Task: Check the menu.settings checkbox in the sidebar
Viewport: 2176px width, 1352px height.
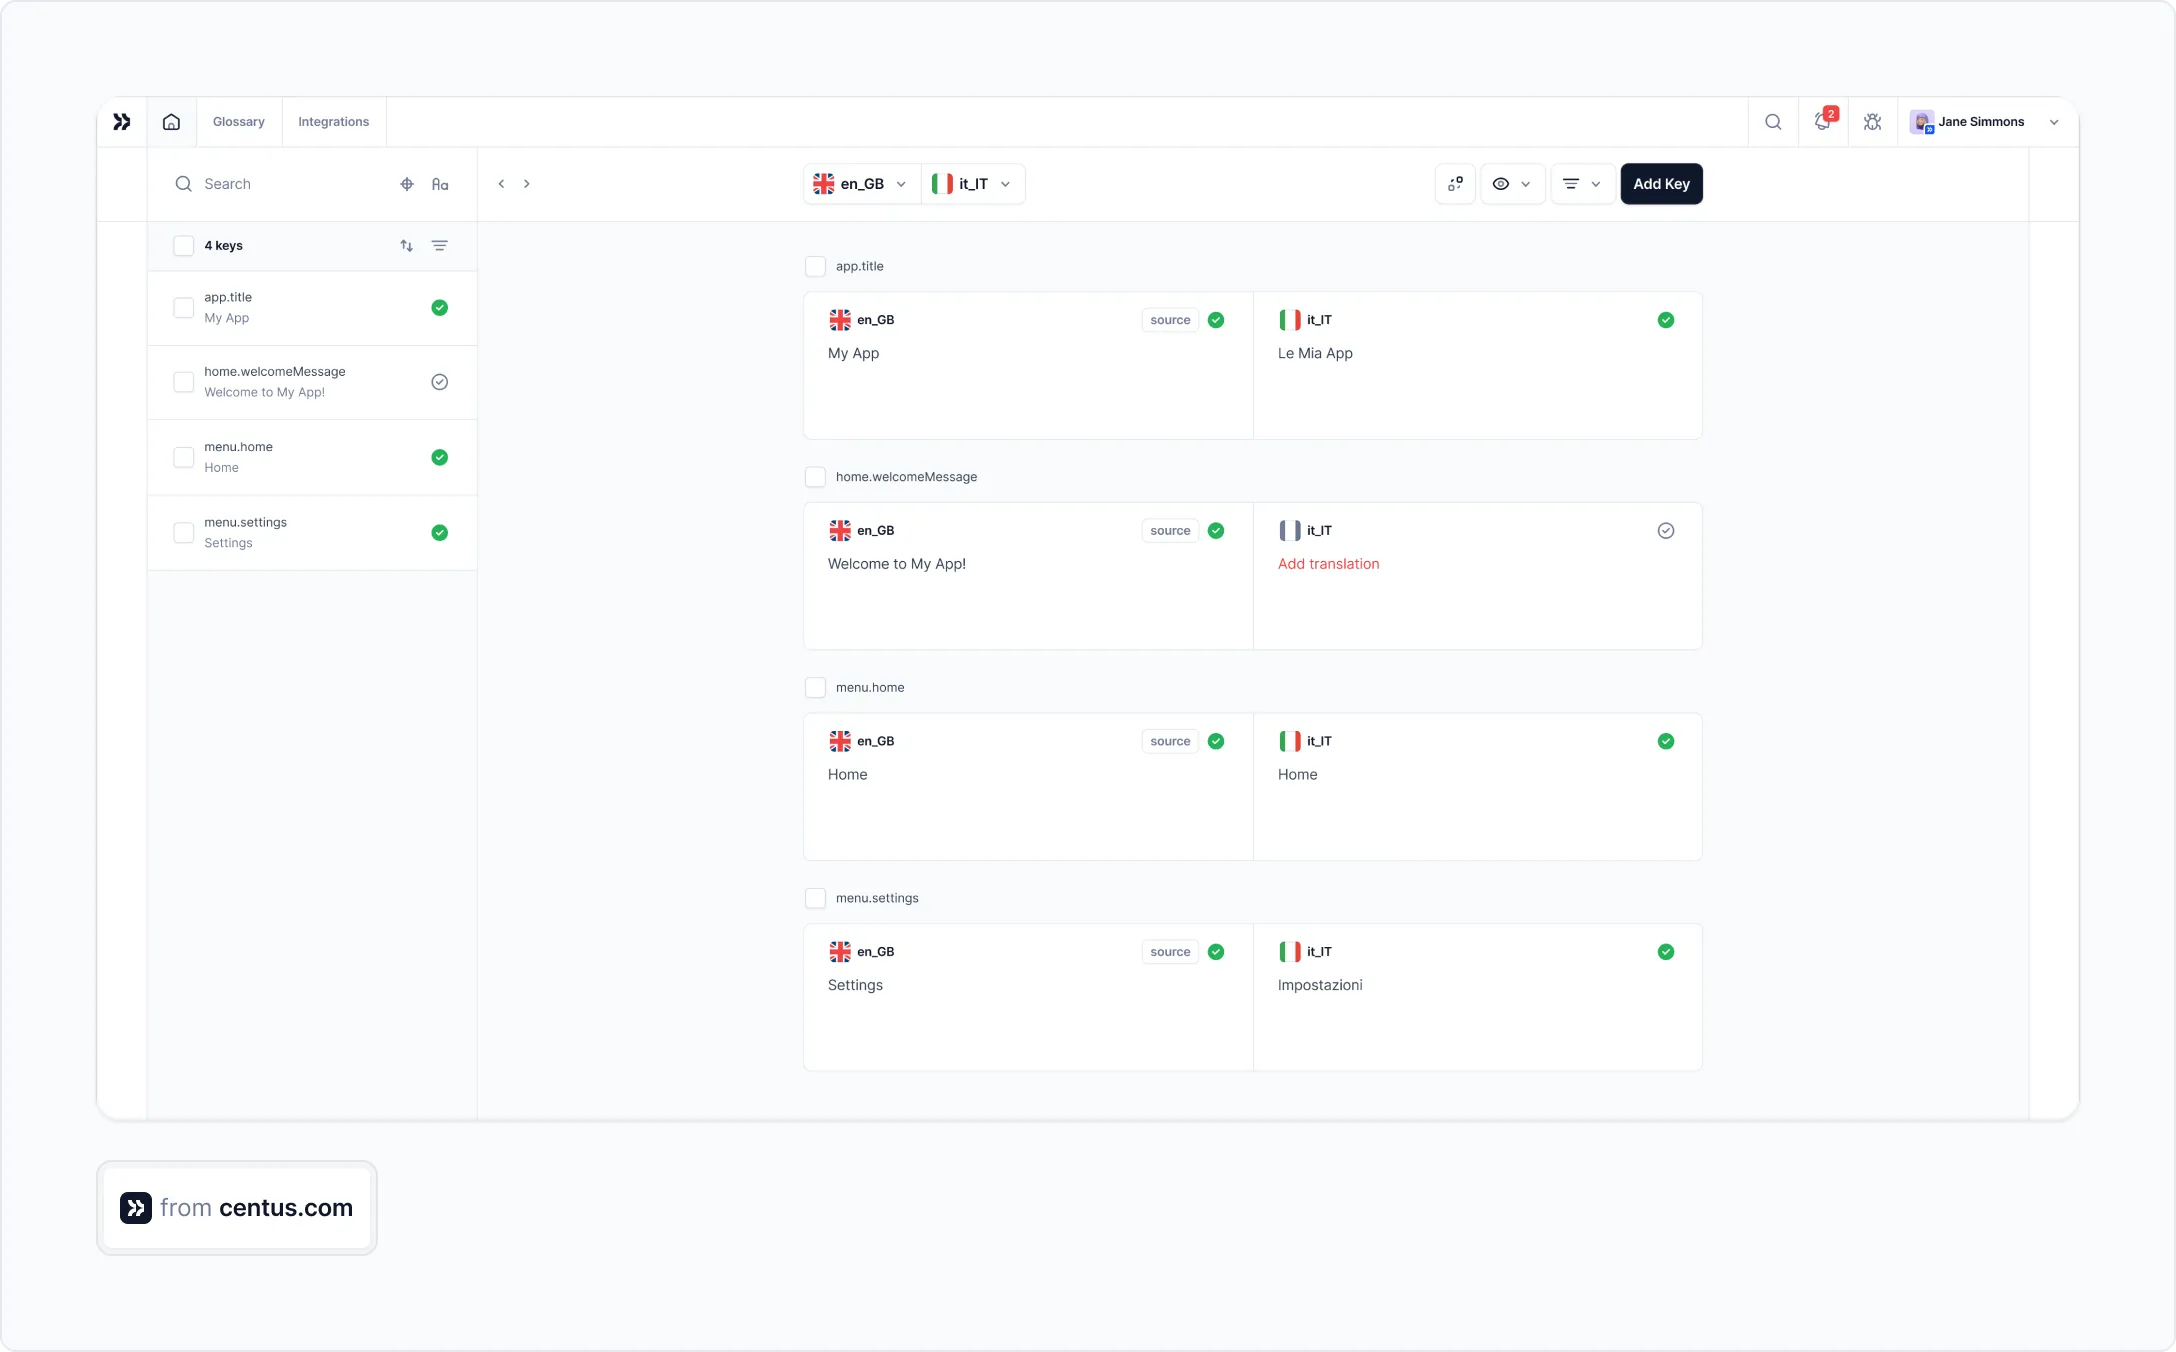Action: (183, 532)
